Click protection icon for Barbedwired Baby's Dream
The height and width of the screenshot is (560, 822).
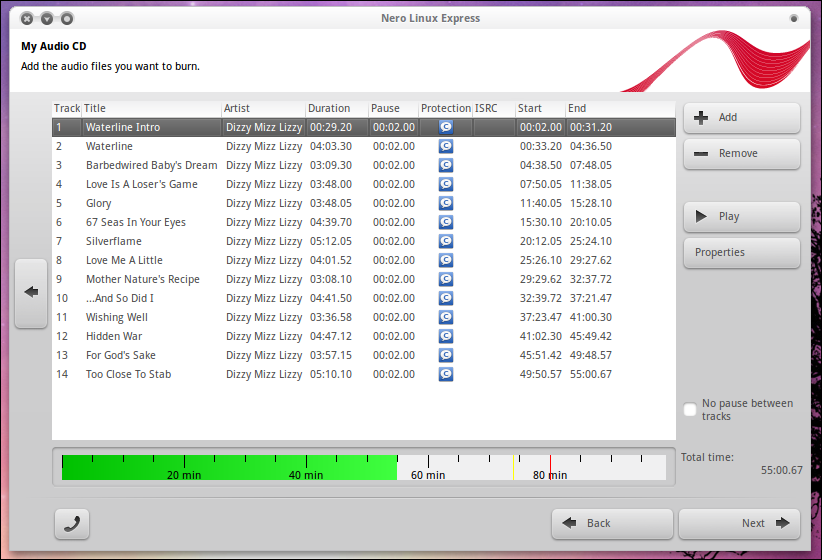pos(446,165)
